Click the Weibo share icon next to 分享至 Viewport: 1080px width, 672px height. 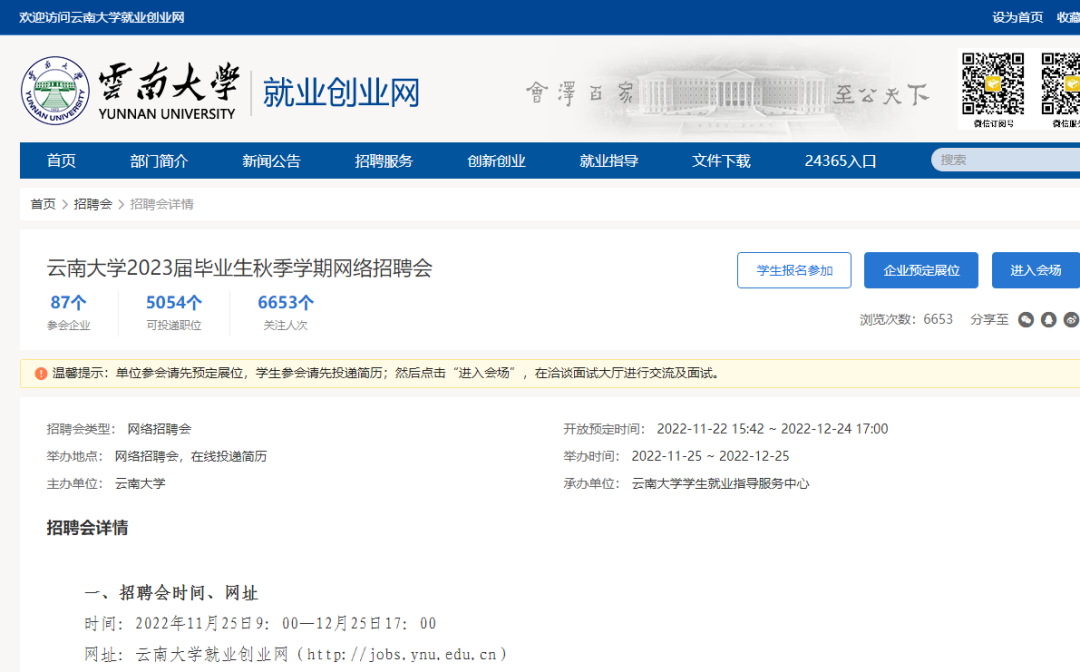click(1071, 319)
